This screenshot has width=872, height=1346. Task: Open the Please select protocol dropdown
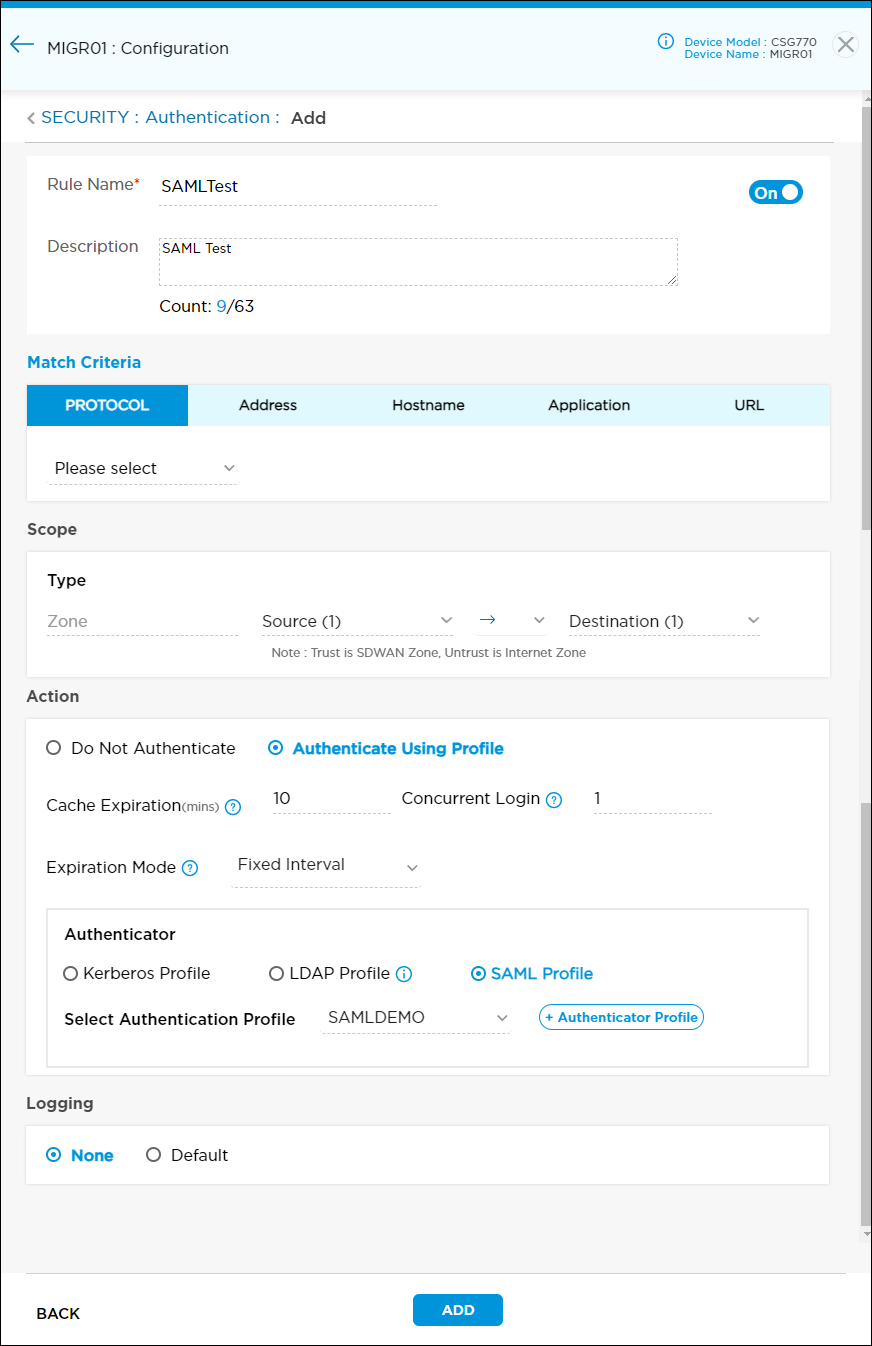143,468
